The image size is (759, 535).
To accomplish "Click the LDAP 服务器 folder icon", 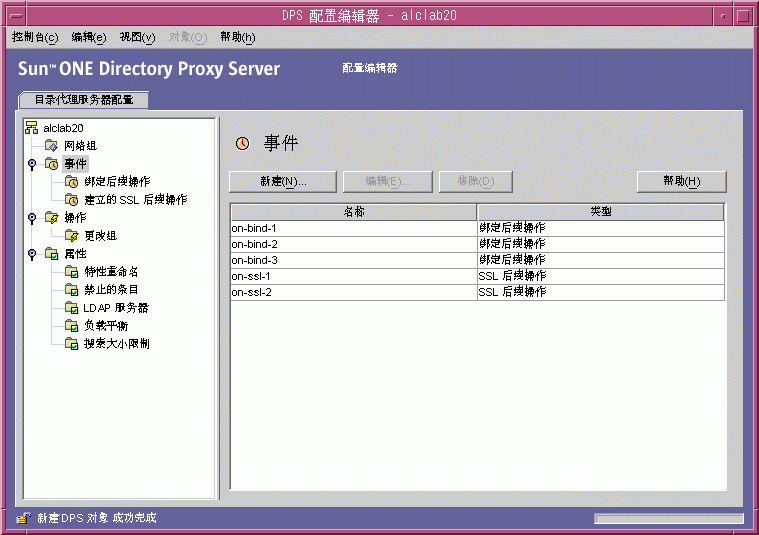I will pos(71,307).
